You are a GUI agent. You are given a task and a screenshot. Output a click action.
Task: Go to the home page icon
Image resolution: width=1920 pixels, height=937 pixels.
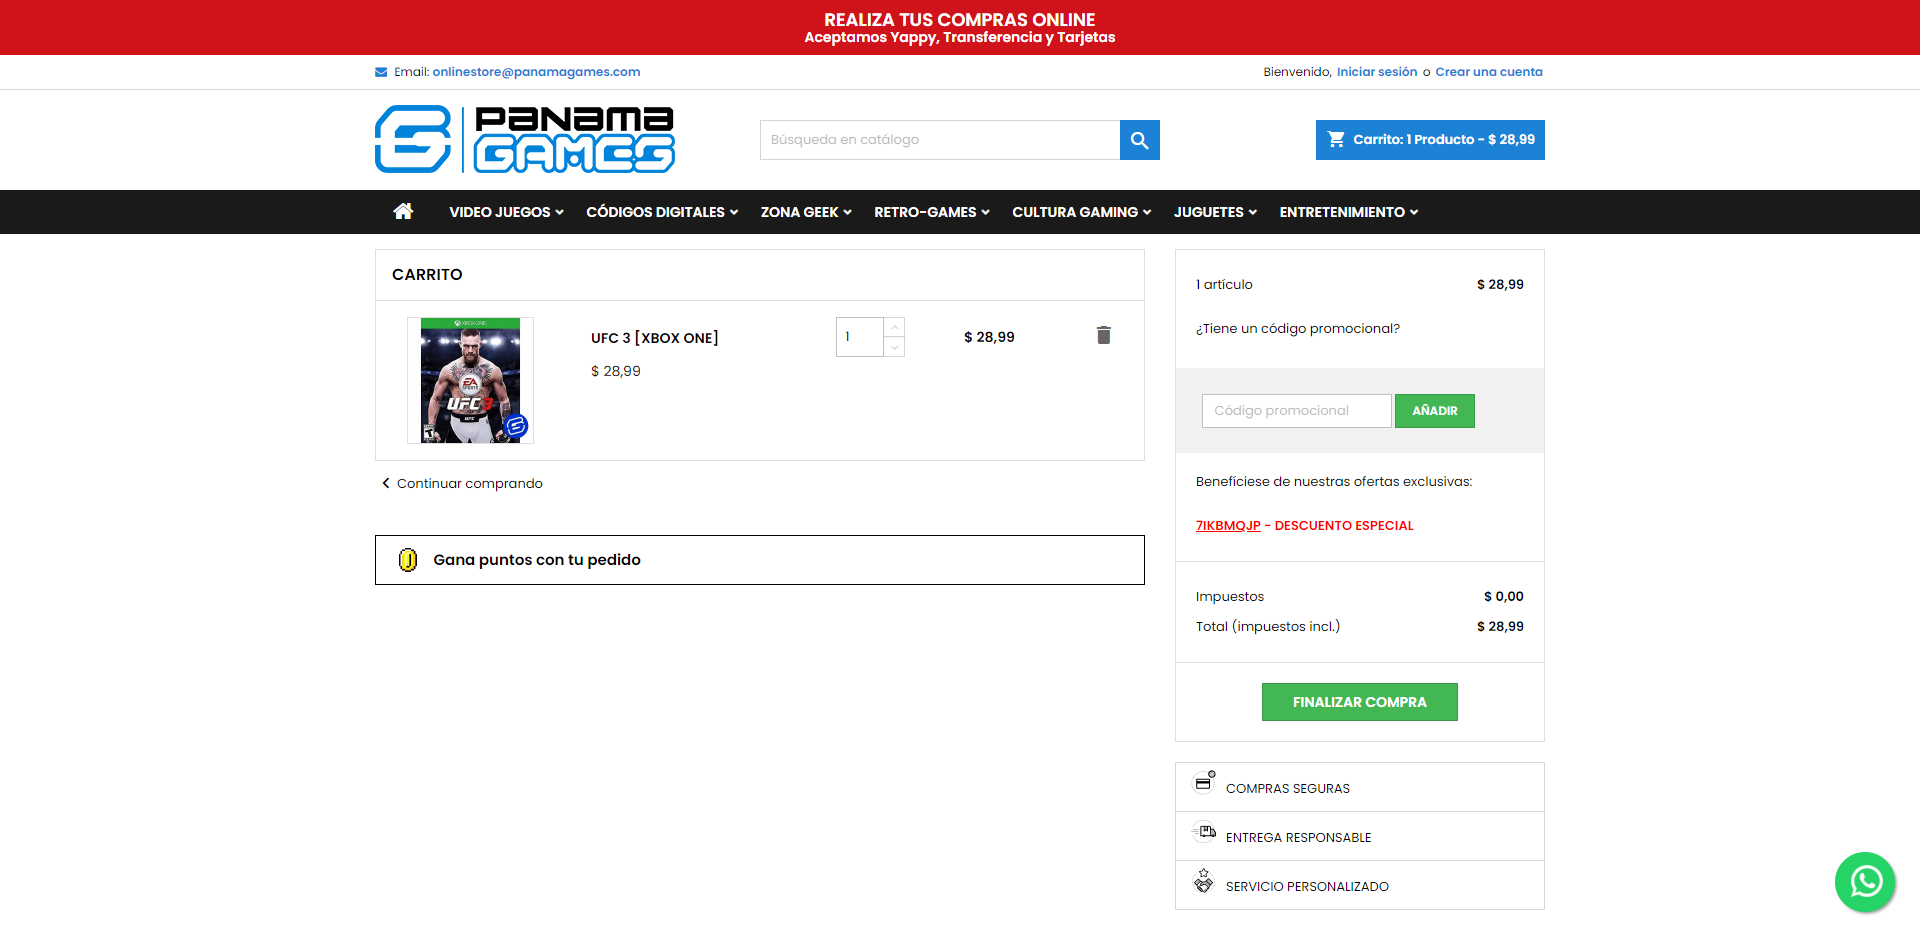click(x=403, y=211)
